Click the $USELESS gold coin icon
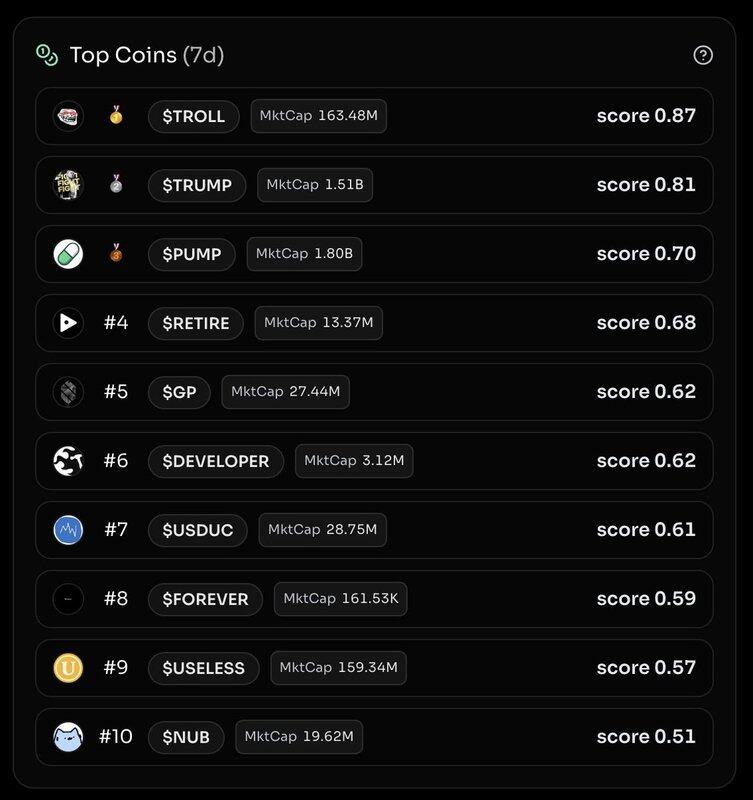This screenshot has width=753, height=800. (x=68, y=668)
